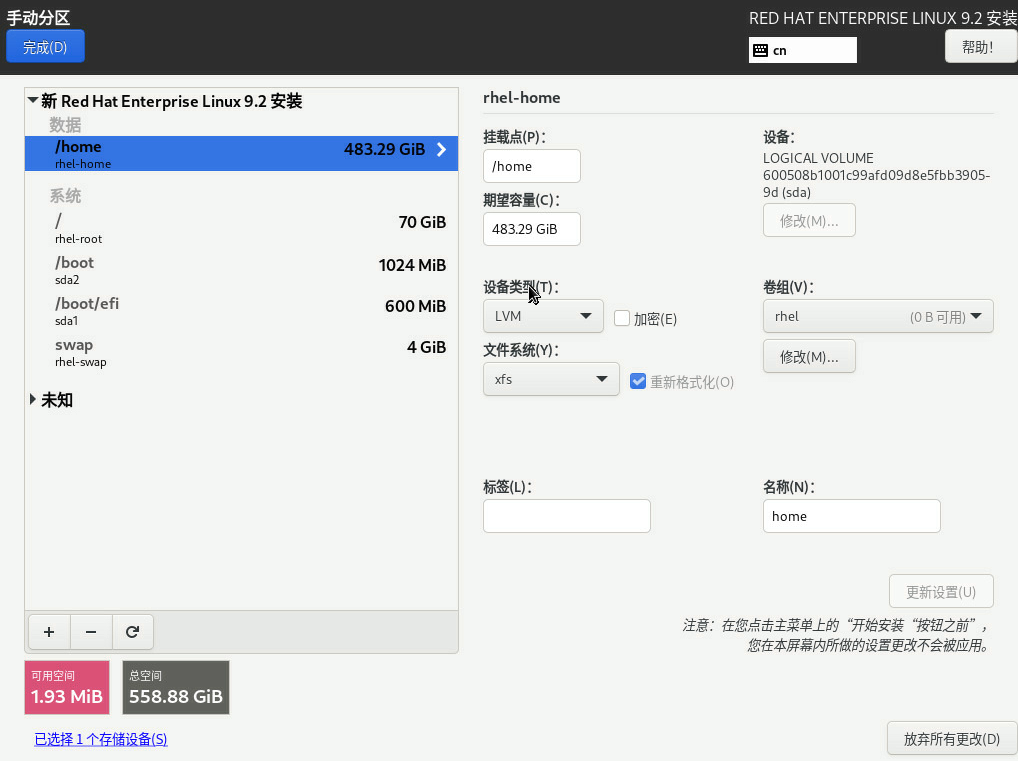Toggle the reformat (重新格式化) checkbox
This screenshot has height=761, width=1018.
[x=638, y=381]
